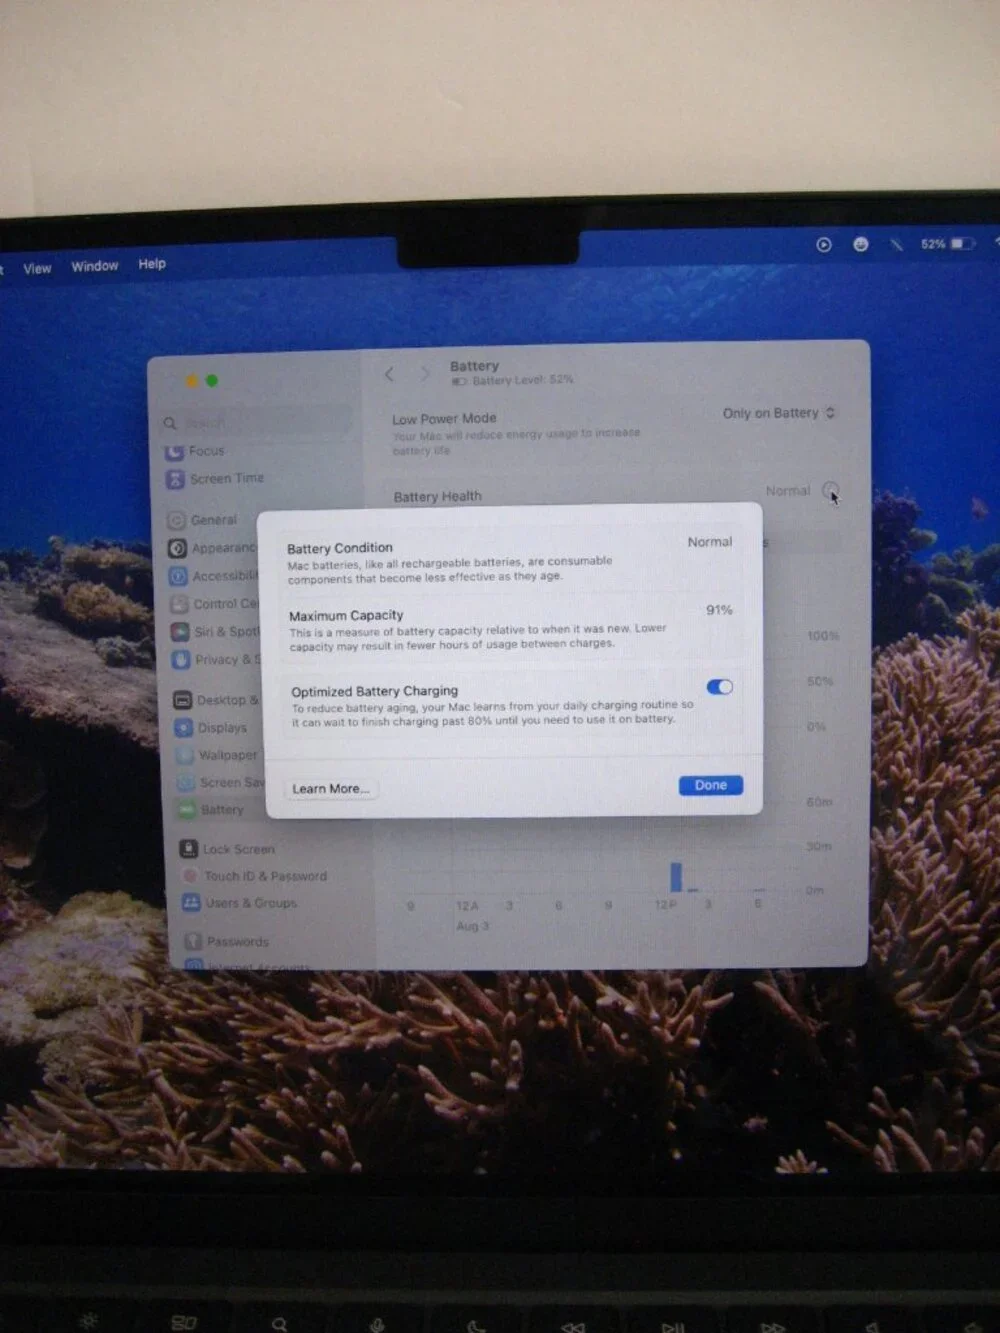Click the Maximum Capacity 91% value
1000x1333 pixels.
(719, 610)
